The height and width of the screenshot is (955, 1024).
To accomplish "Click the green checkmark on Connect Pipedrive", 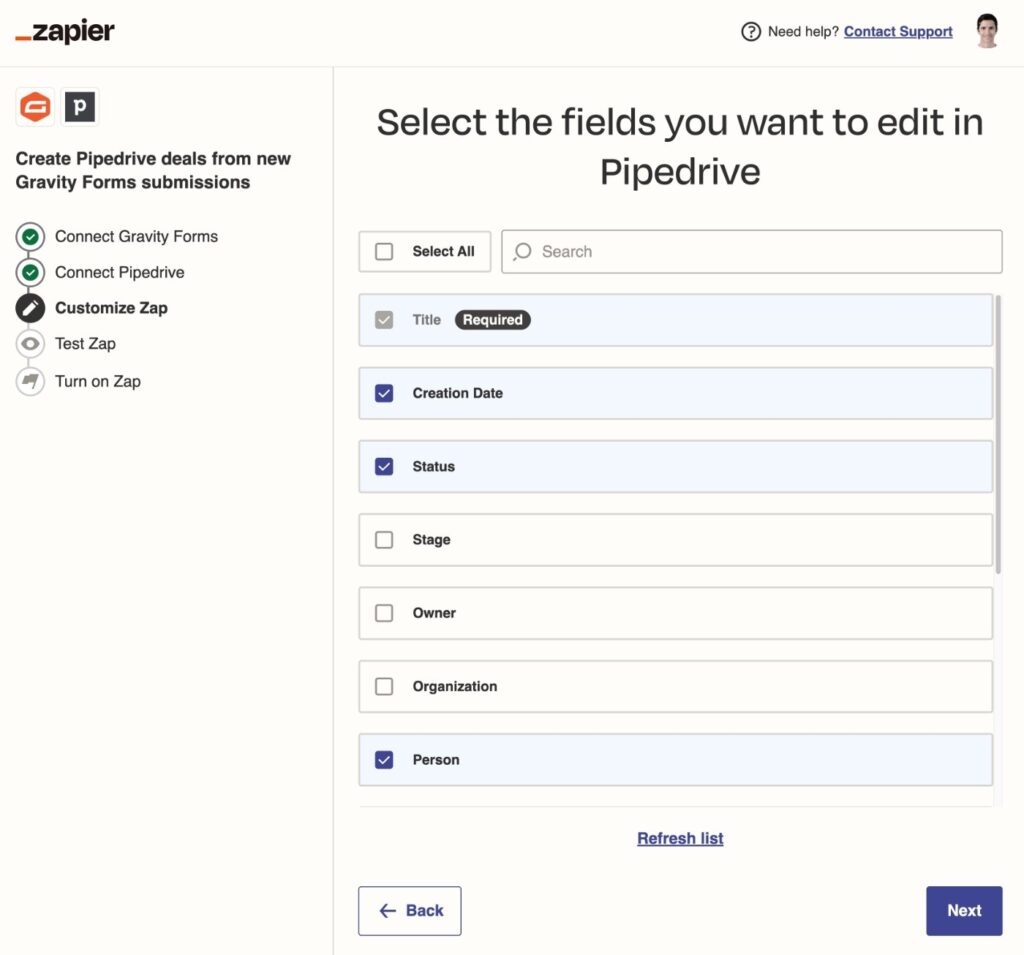I will pos(30,272).
